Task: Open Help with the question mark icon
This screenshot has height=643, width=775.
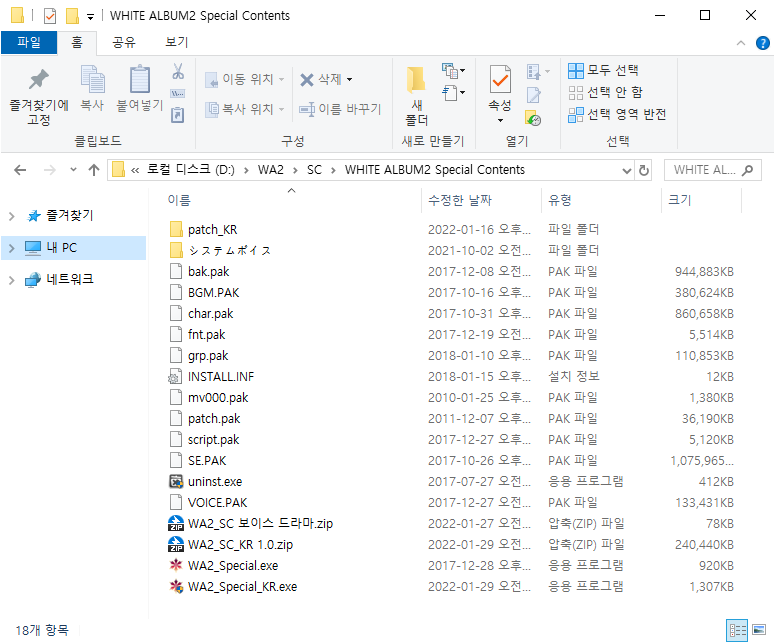Action: (763, 43)
